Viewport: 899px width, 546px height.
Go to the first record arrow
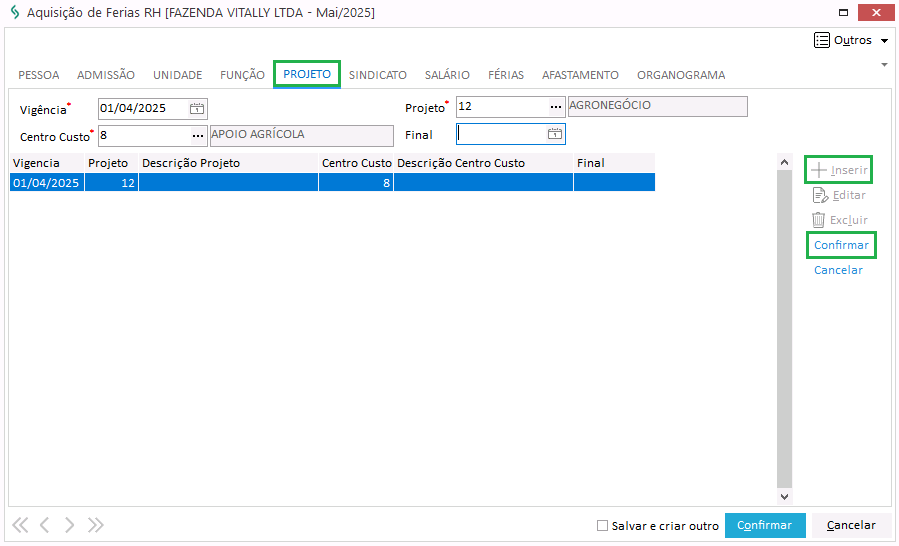pos(20,525)
